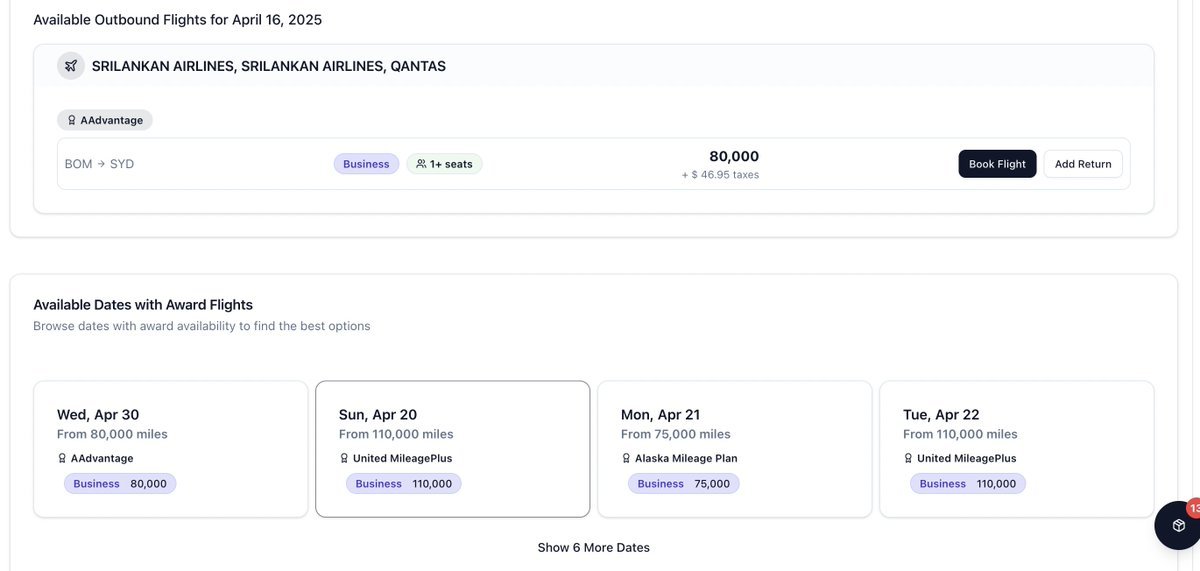Click the Business cabin tag in the flight row

pos(366,164)
